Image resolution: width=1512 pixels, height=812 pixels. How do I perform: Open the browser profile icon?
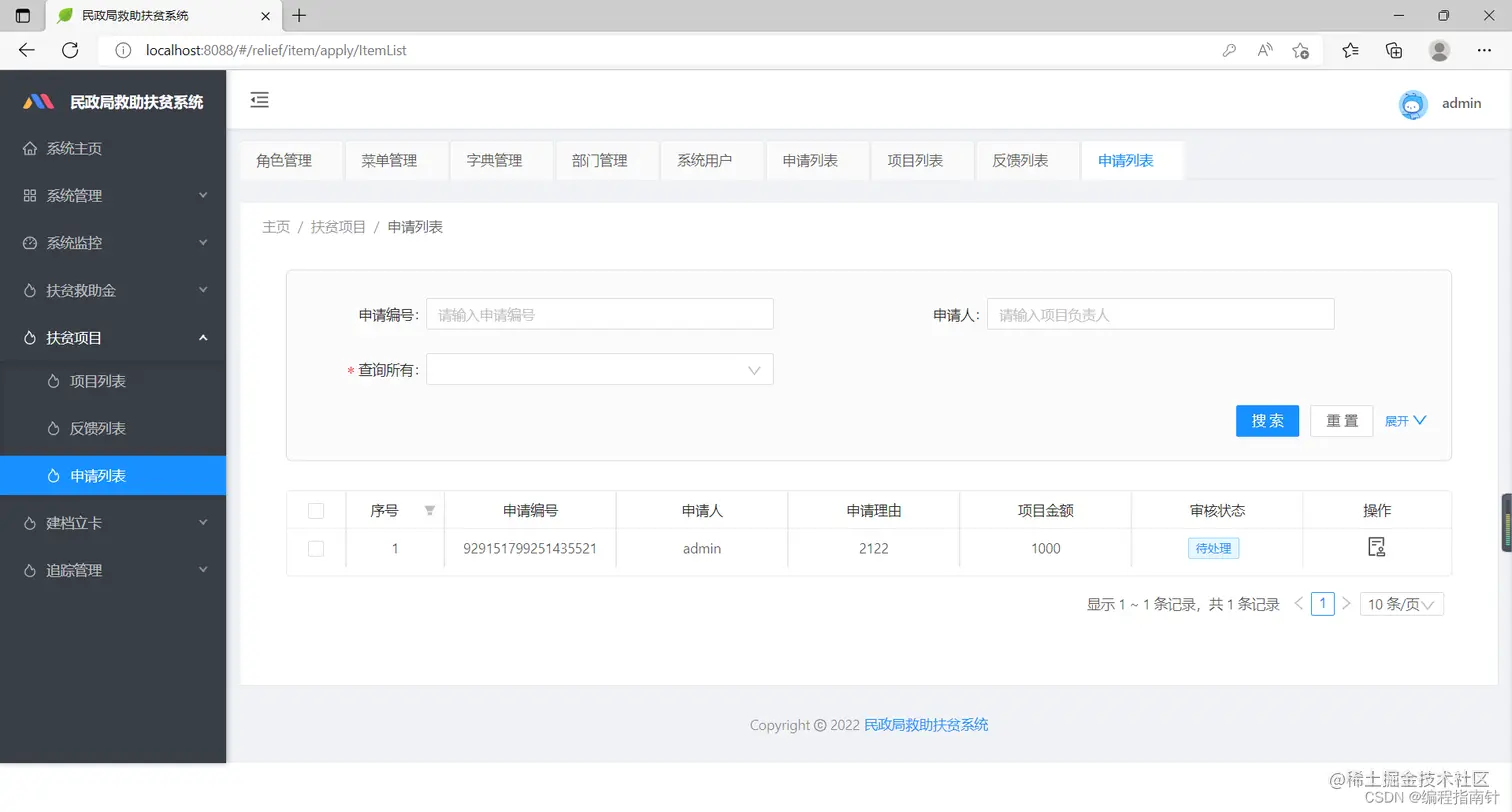(x=1439, y=50)
